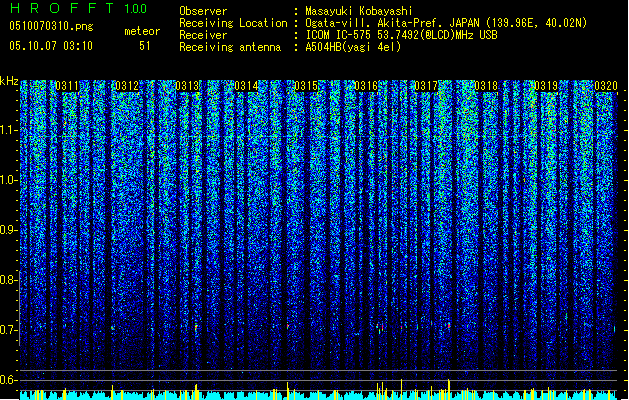Click the 0.8 kHz axis label

(x=9, y=280)
